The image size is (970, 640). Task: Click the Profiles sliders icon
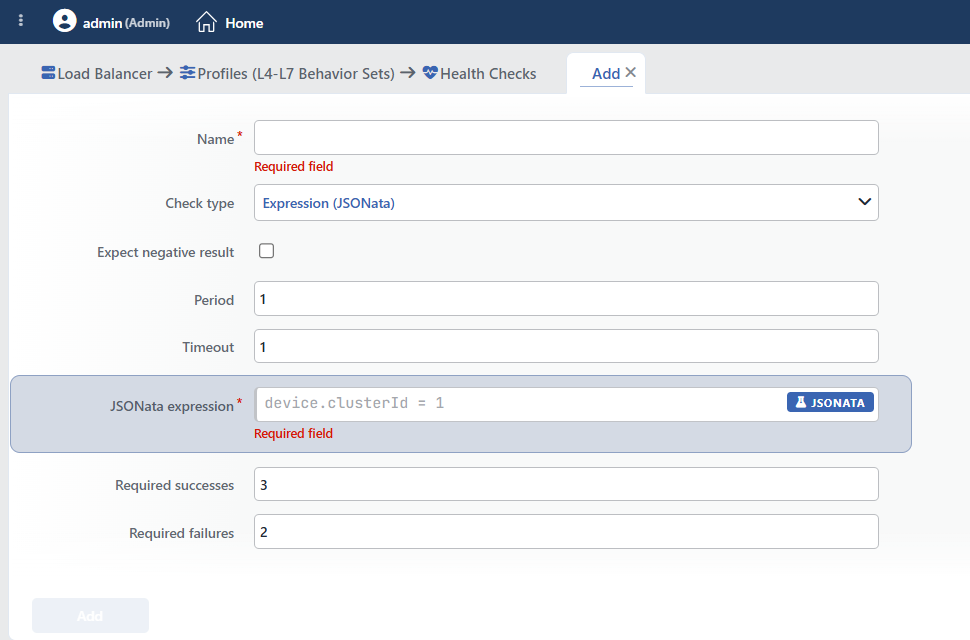coord(187,73)
